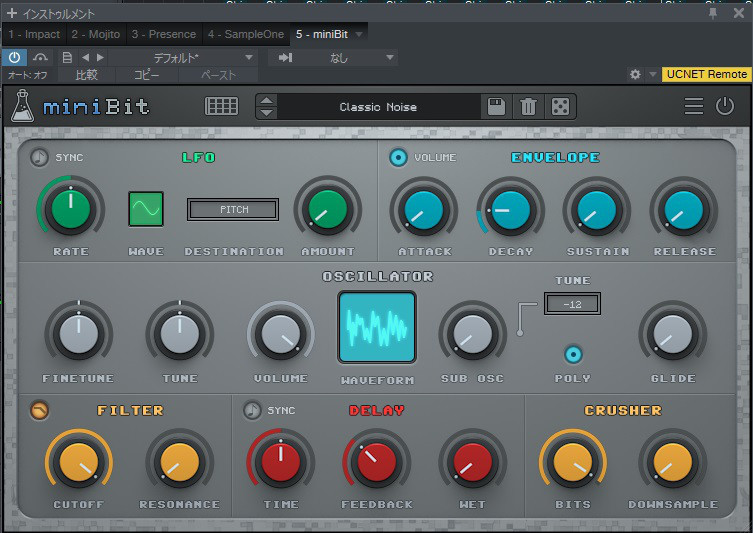This screenshot has width=753, height=533.
Task: Select the 5 - miniBit tab
Action: [x=322, y=35]
